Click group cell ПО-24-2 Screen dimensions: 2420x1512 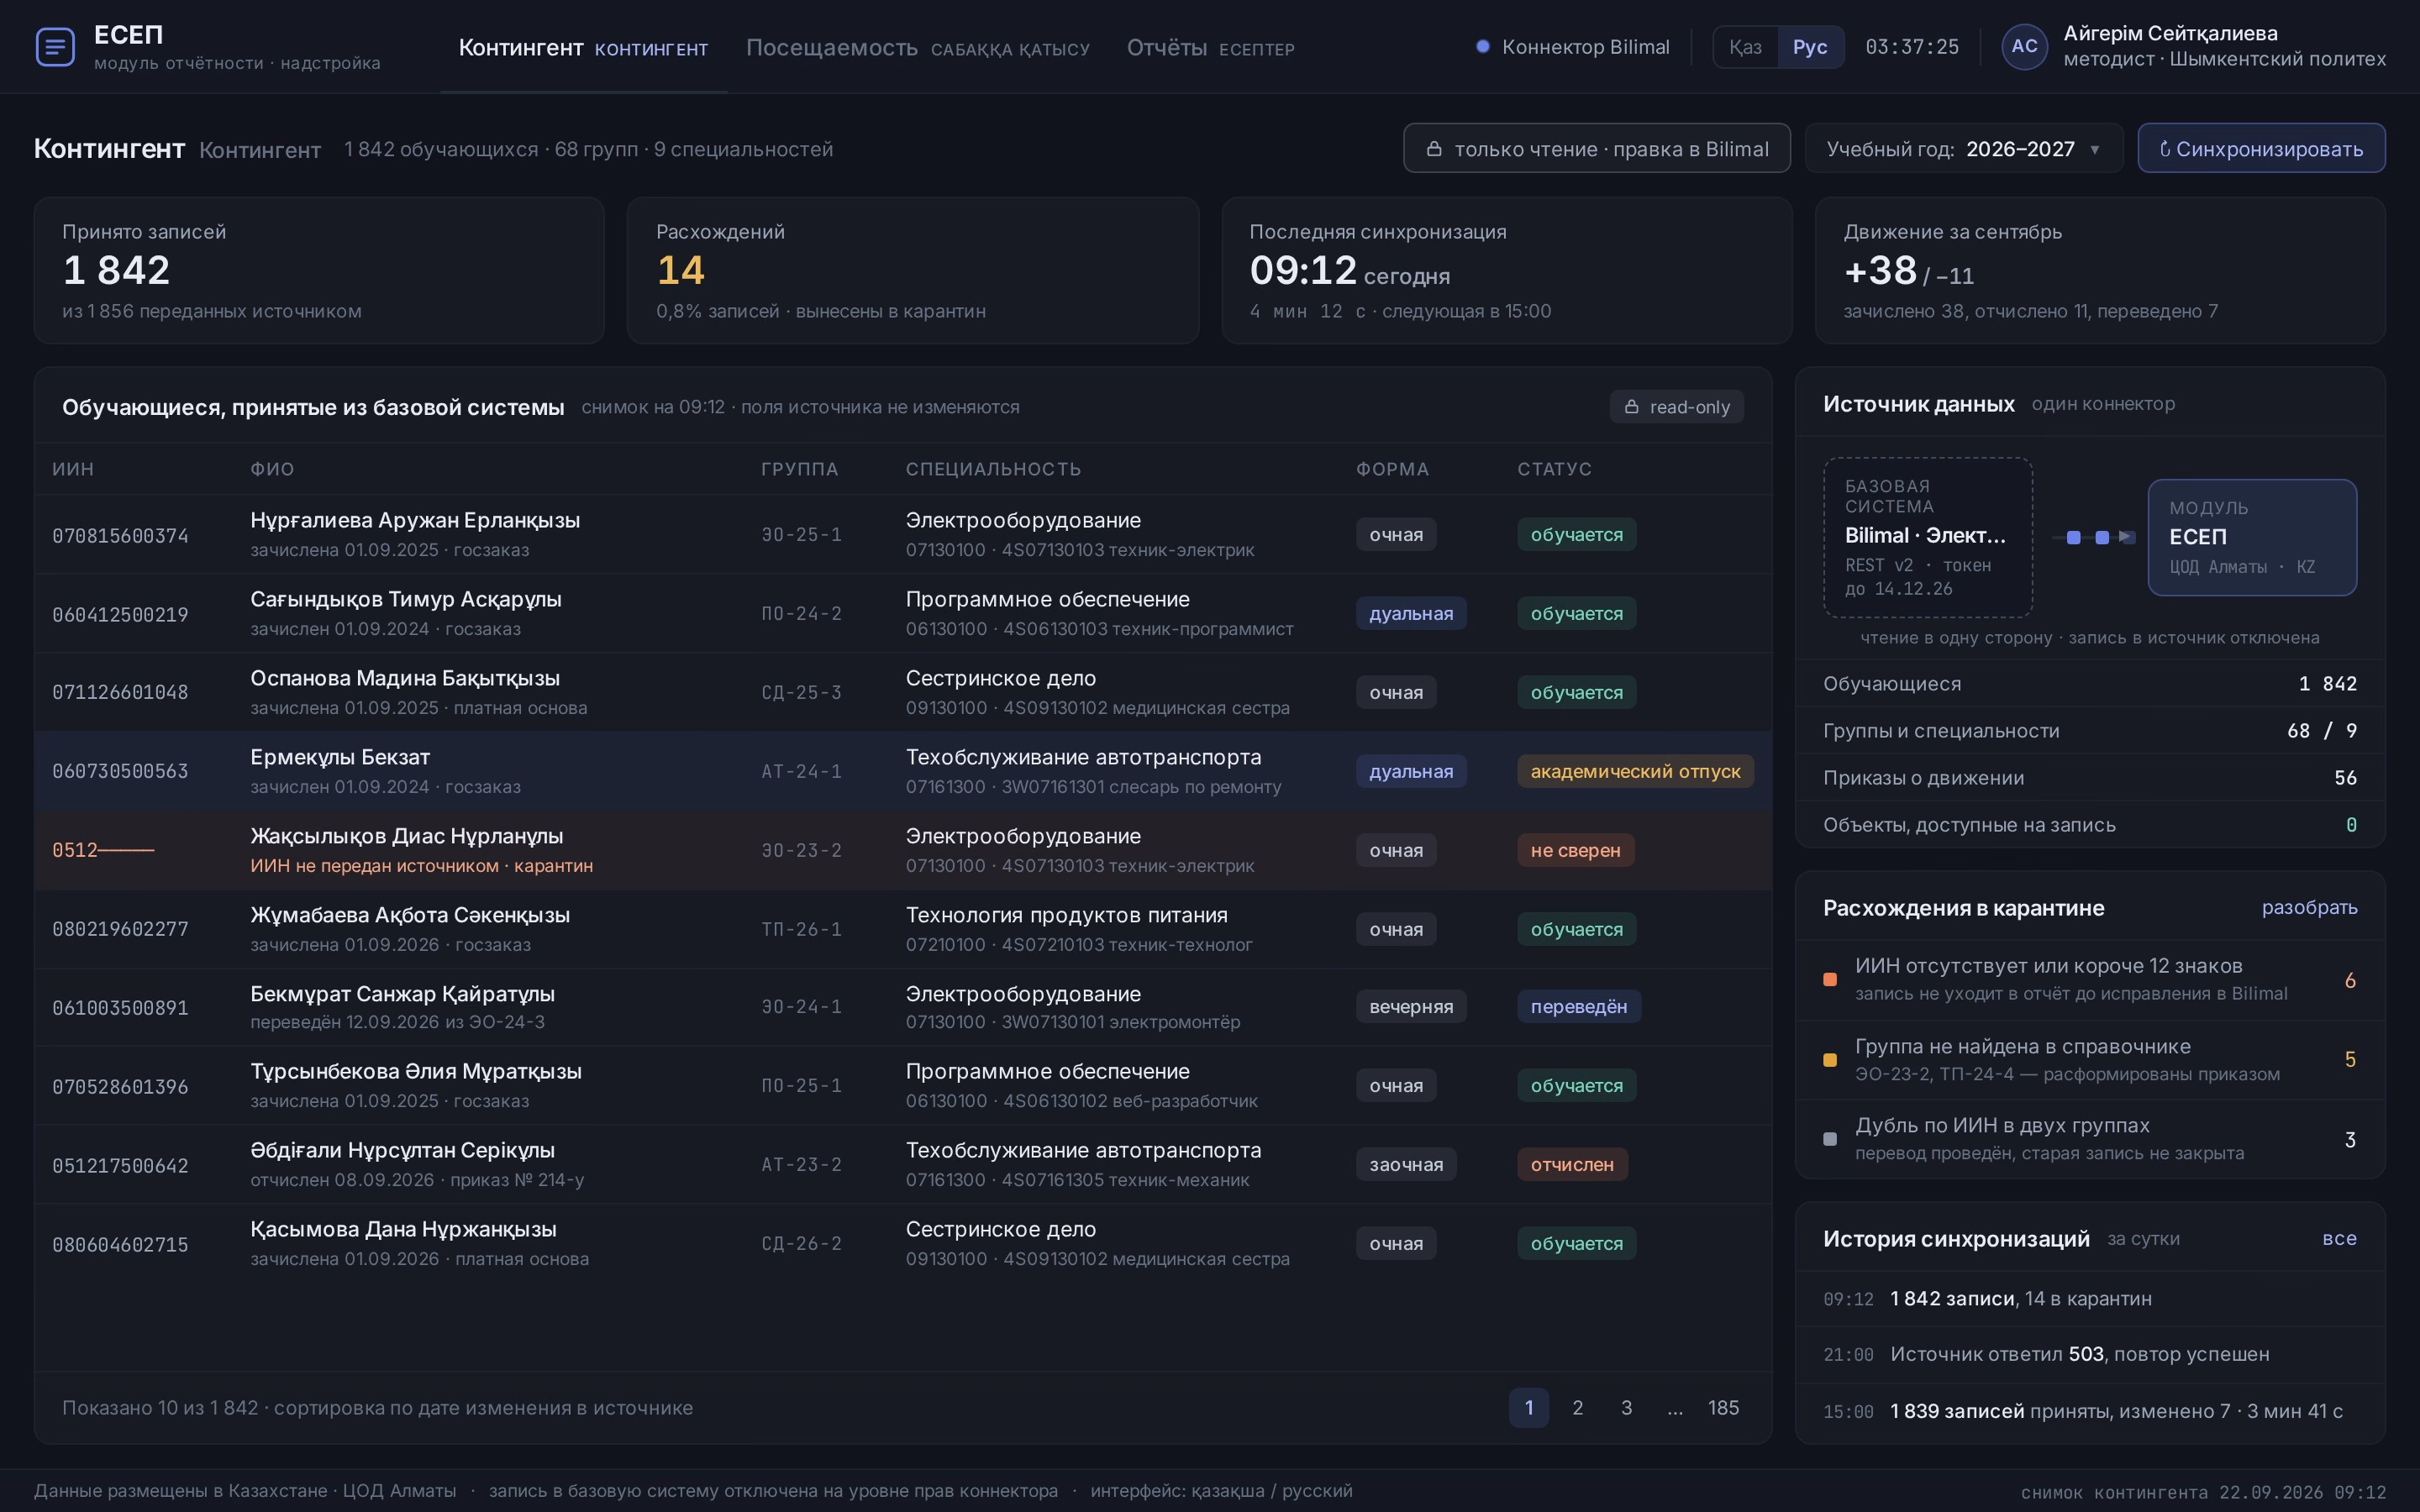(x=801, y=614)
